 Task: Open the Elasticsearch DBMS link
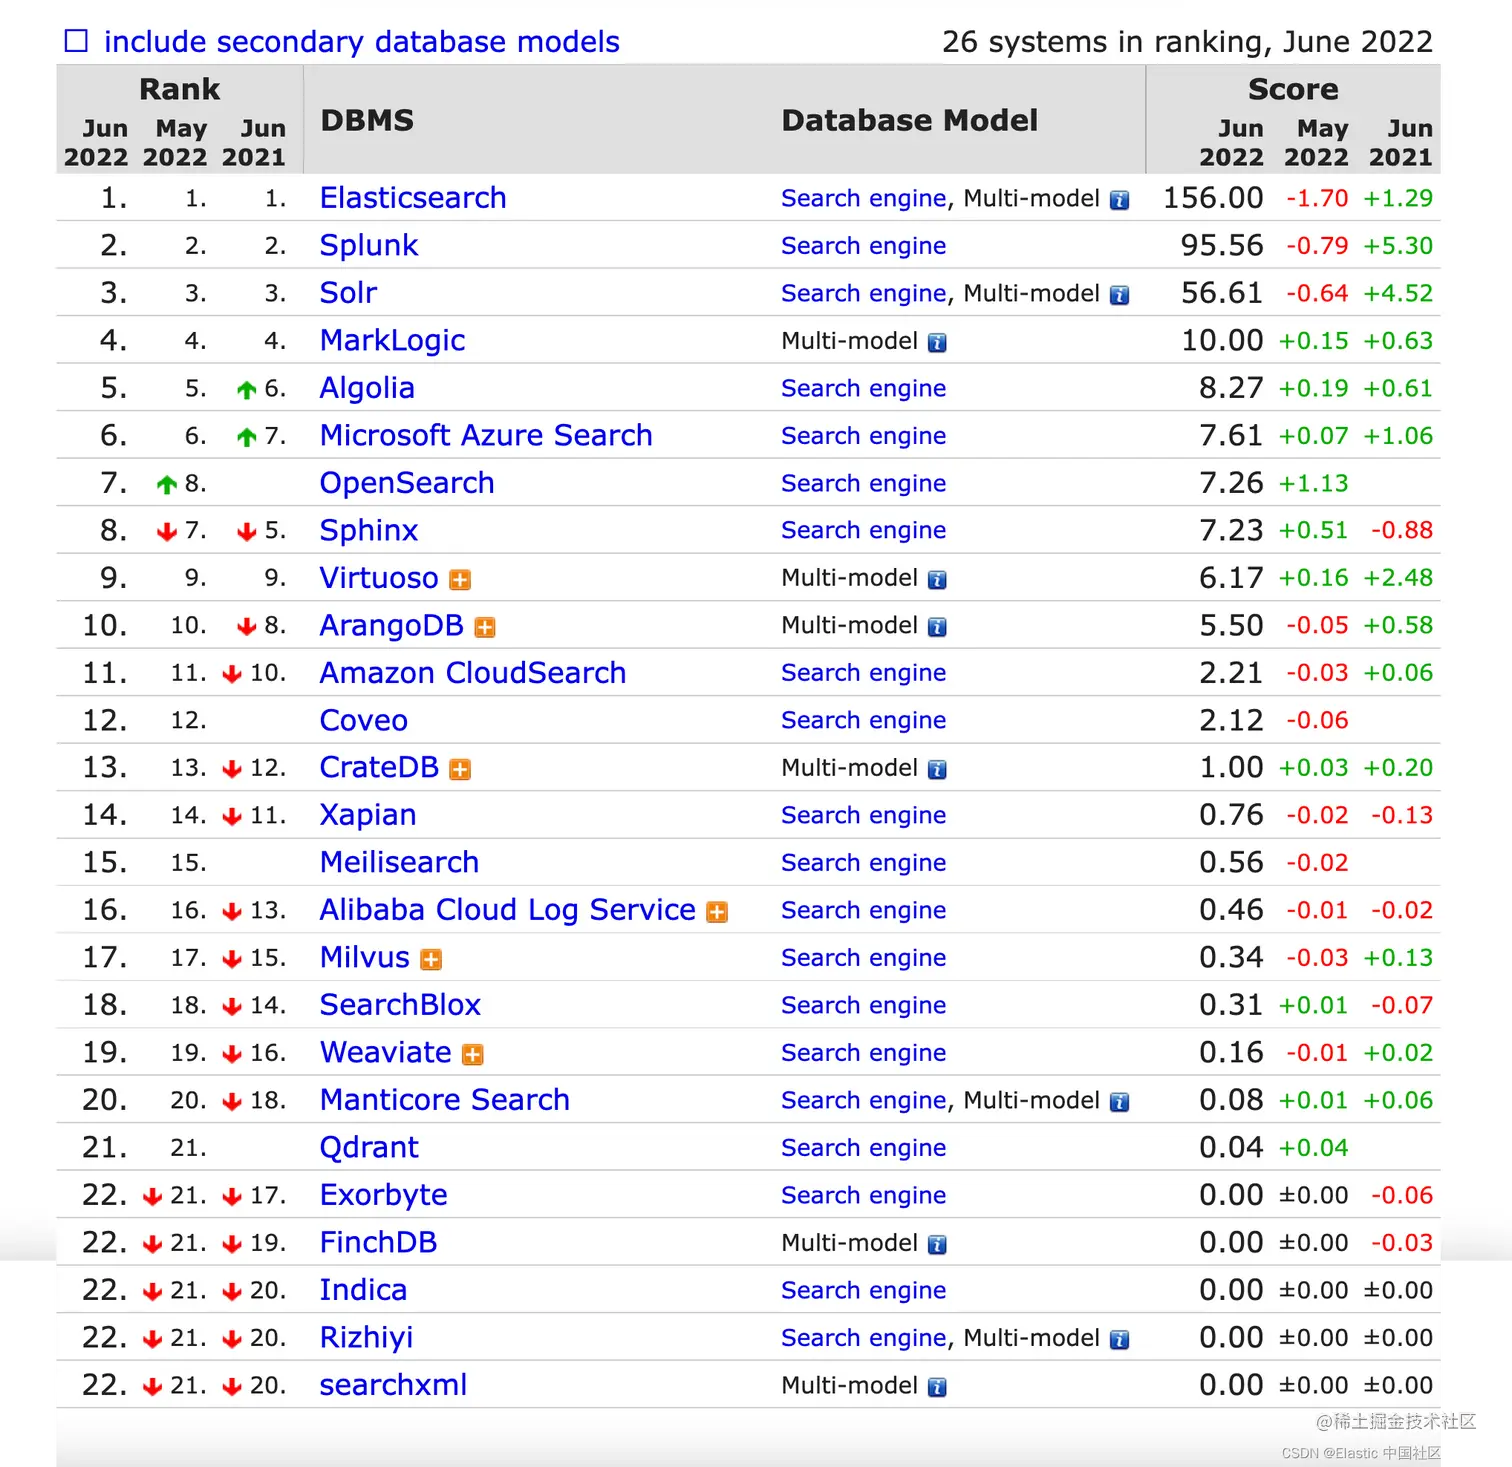(x=413, y=198)
